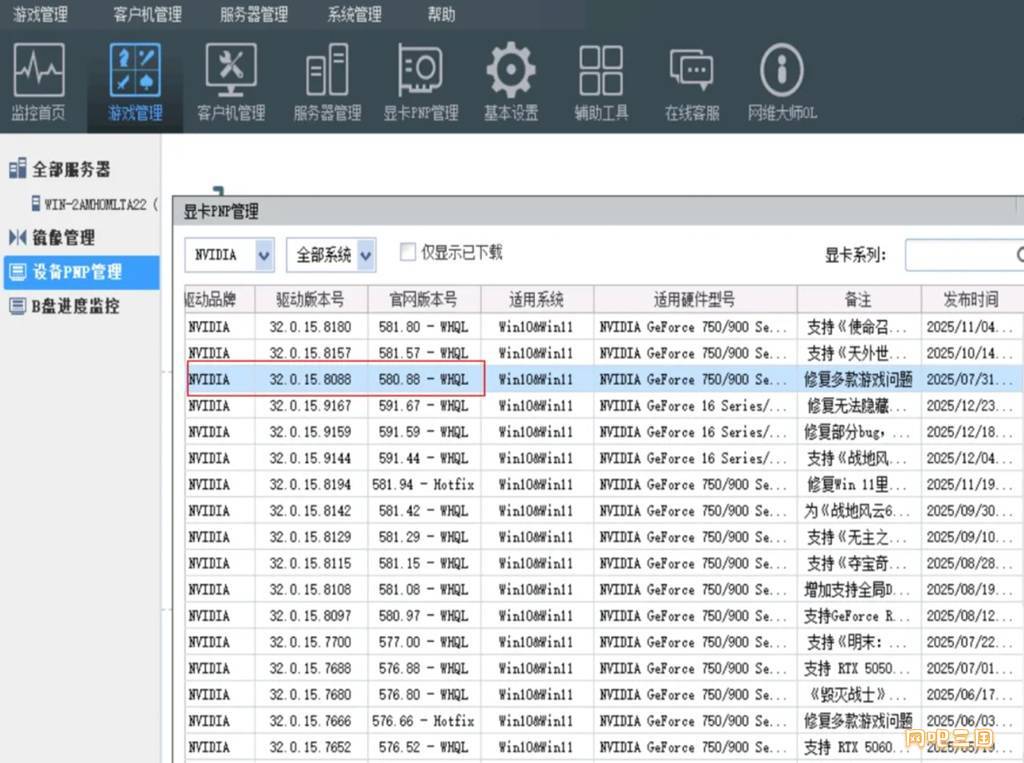Viewport: 1024px width, 763px height.
Task: Select the 游戏管理 toolbar icon
Action: click(x=135, y=82)
